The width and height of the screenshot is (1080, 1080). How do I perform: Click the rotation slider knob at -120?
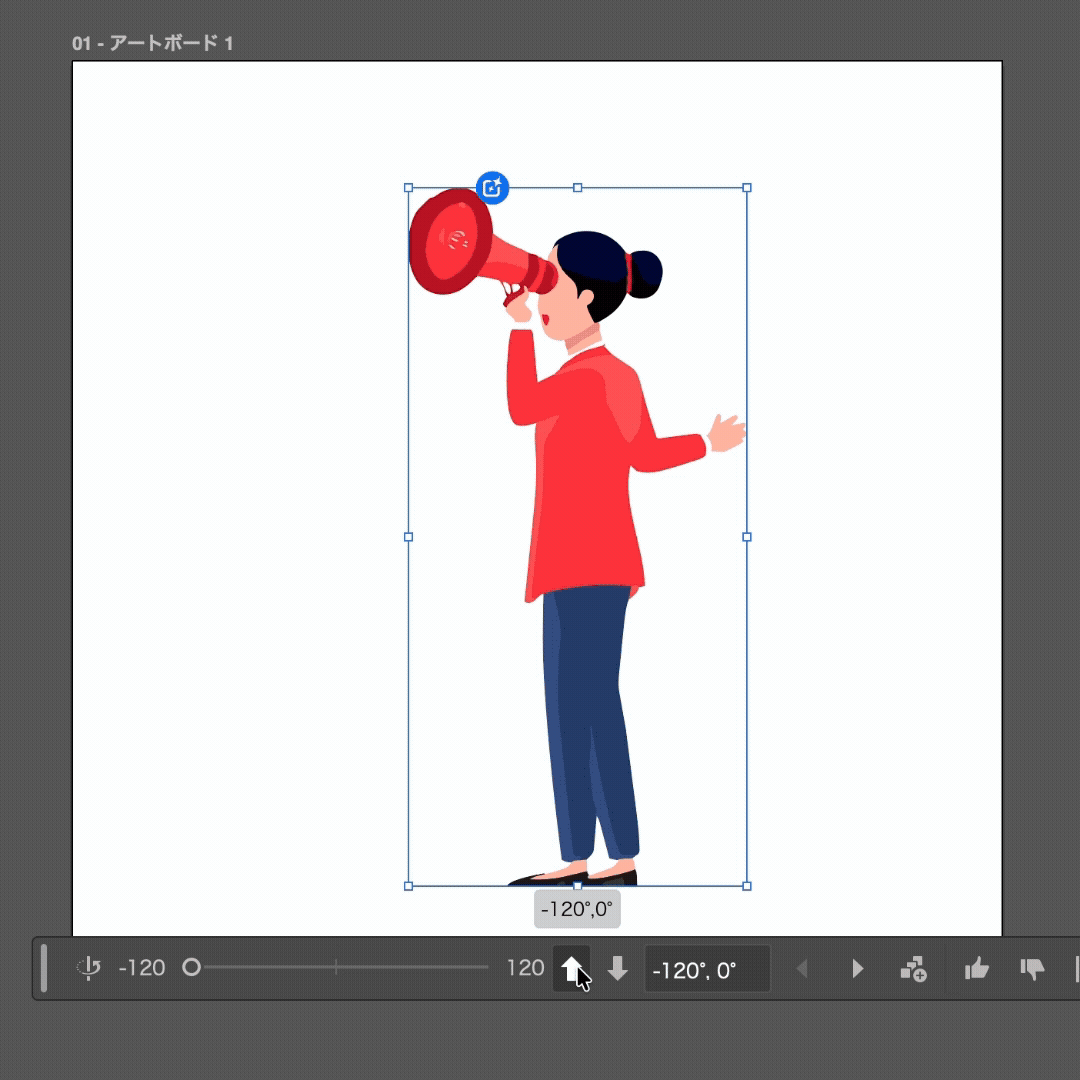(191, 967)
